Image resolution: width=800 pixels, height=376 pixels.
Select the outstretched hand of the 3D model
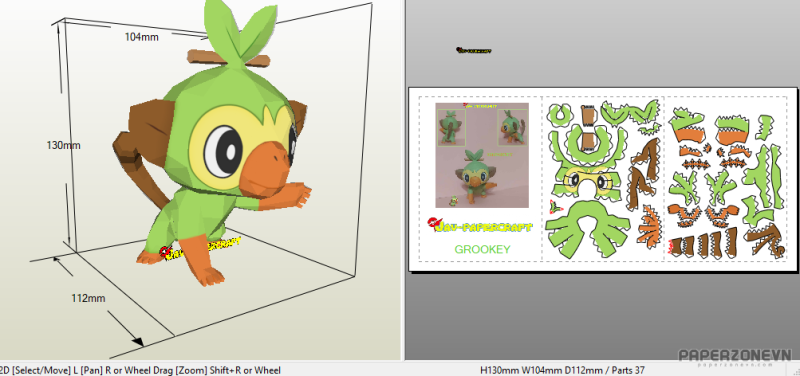(299, 195)
